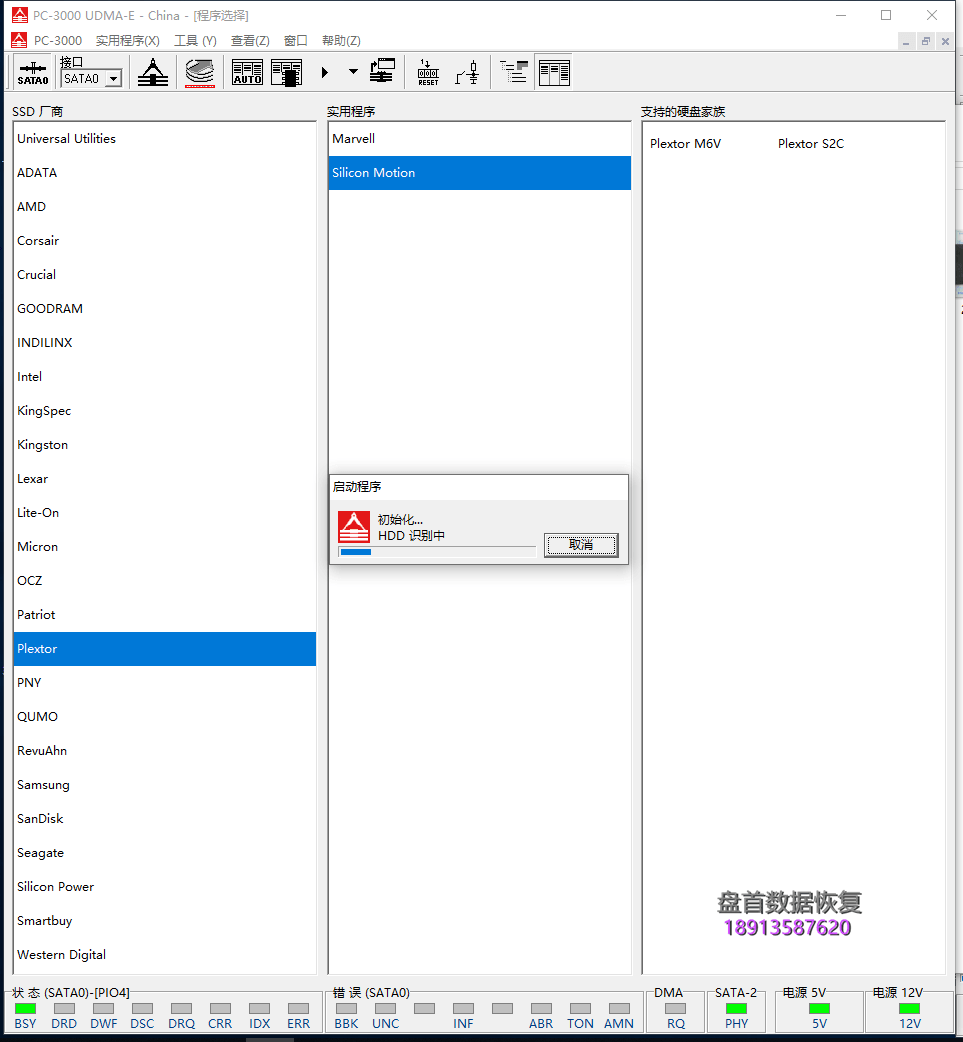Click the 取消 button in the dialog
This screenshot has width=963, height=1042.
[x=581, y=545]
